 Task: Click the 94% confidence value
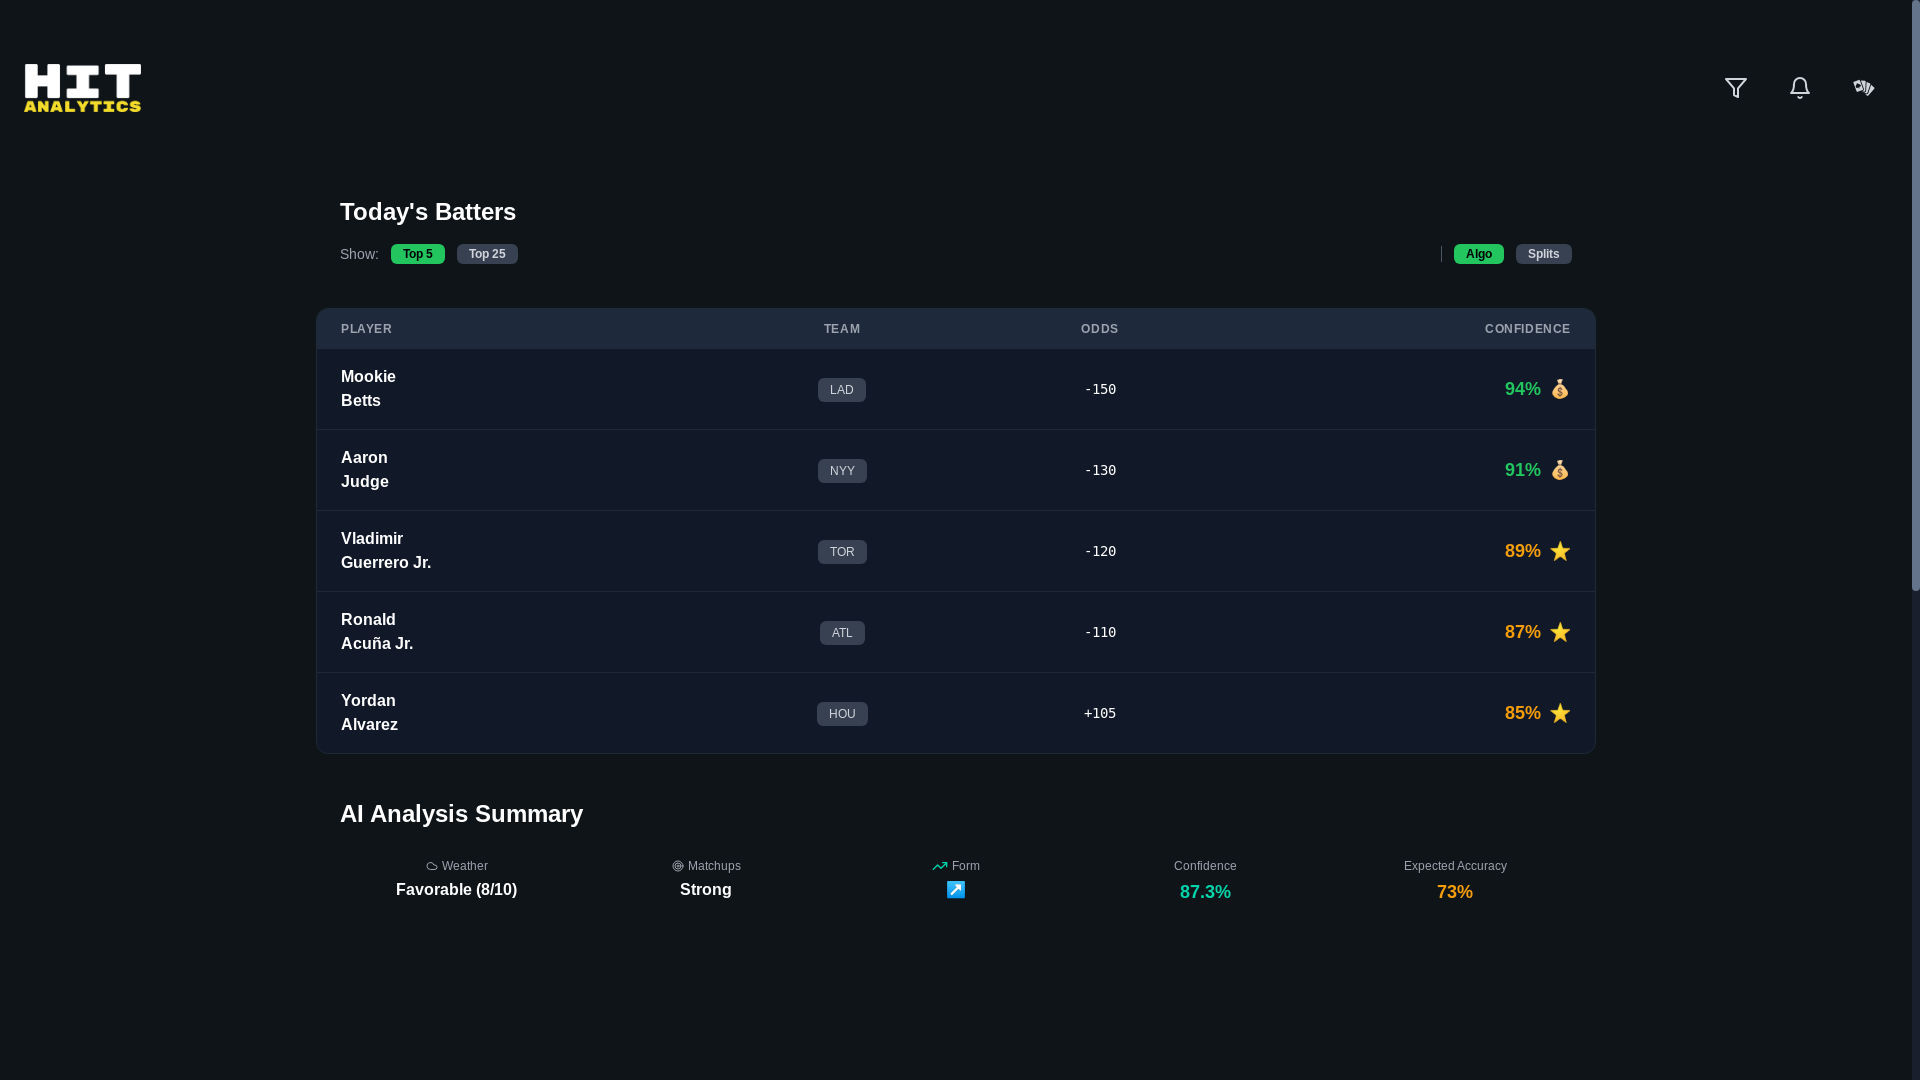tap(1523, 389)
